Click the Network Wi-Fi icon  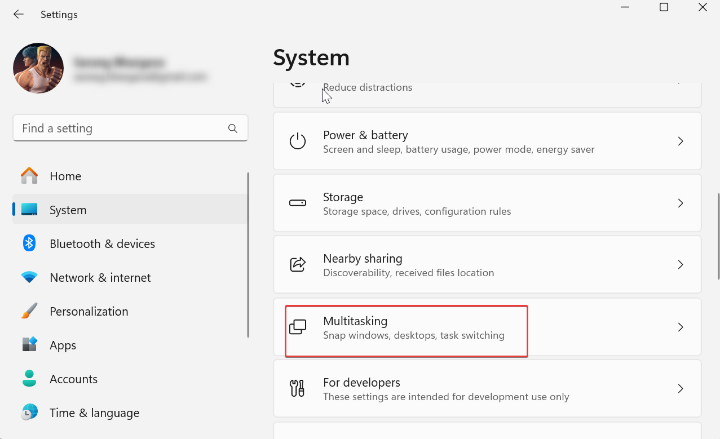[x=30, y=278]
